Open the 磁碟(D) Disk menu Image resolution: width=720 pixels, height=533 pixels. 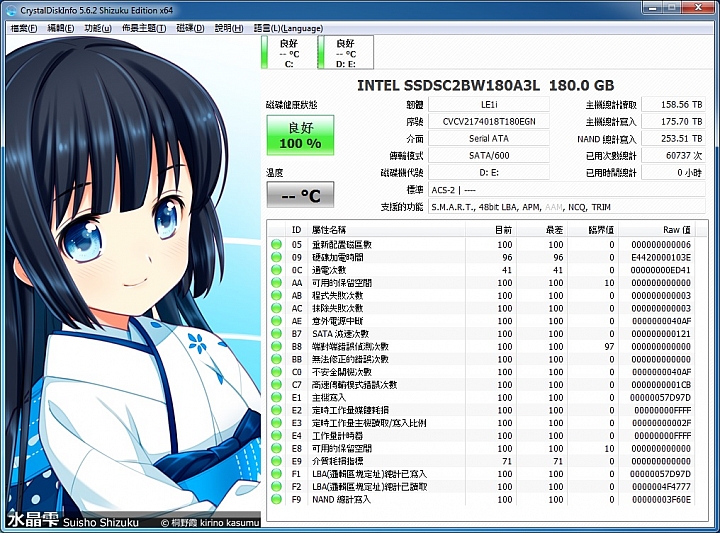[190, 28]
